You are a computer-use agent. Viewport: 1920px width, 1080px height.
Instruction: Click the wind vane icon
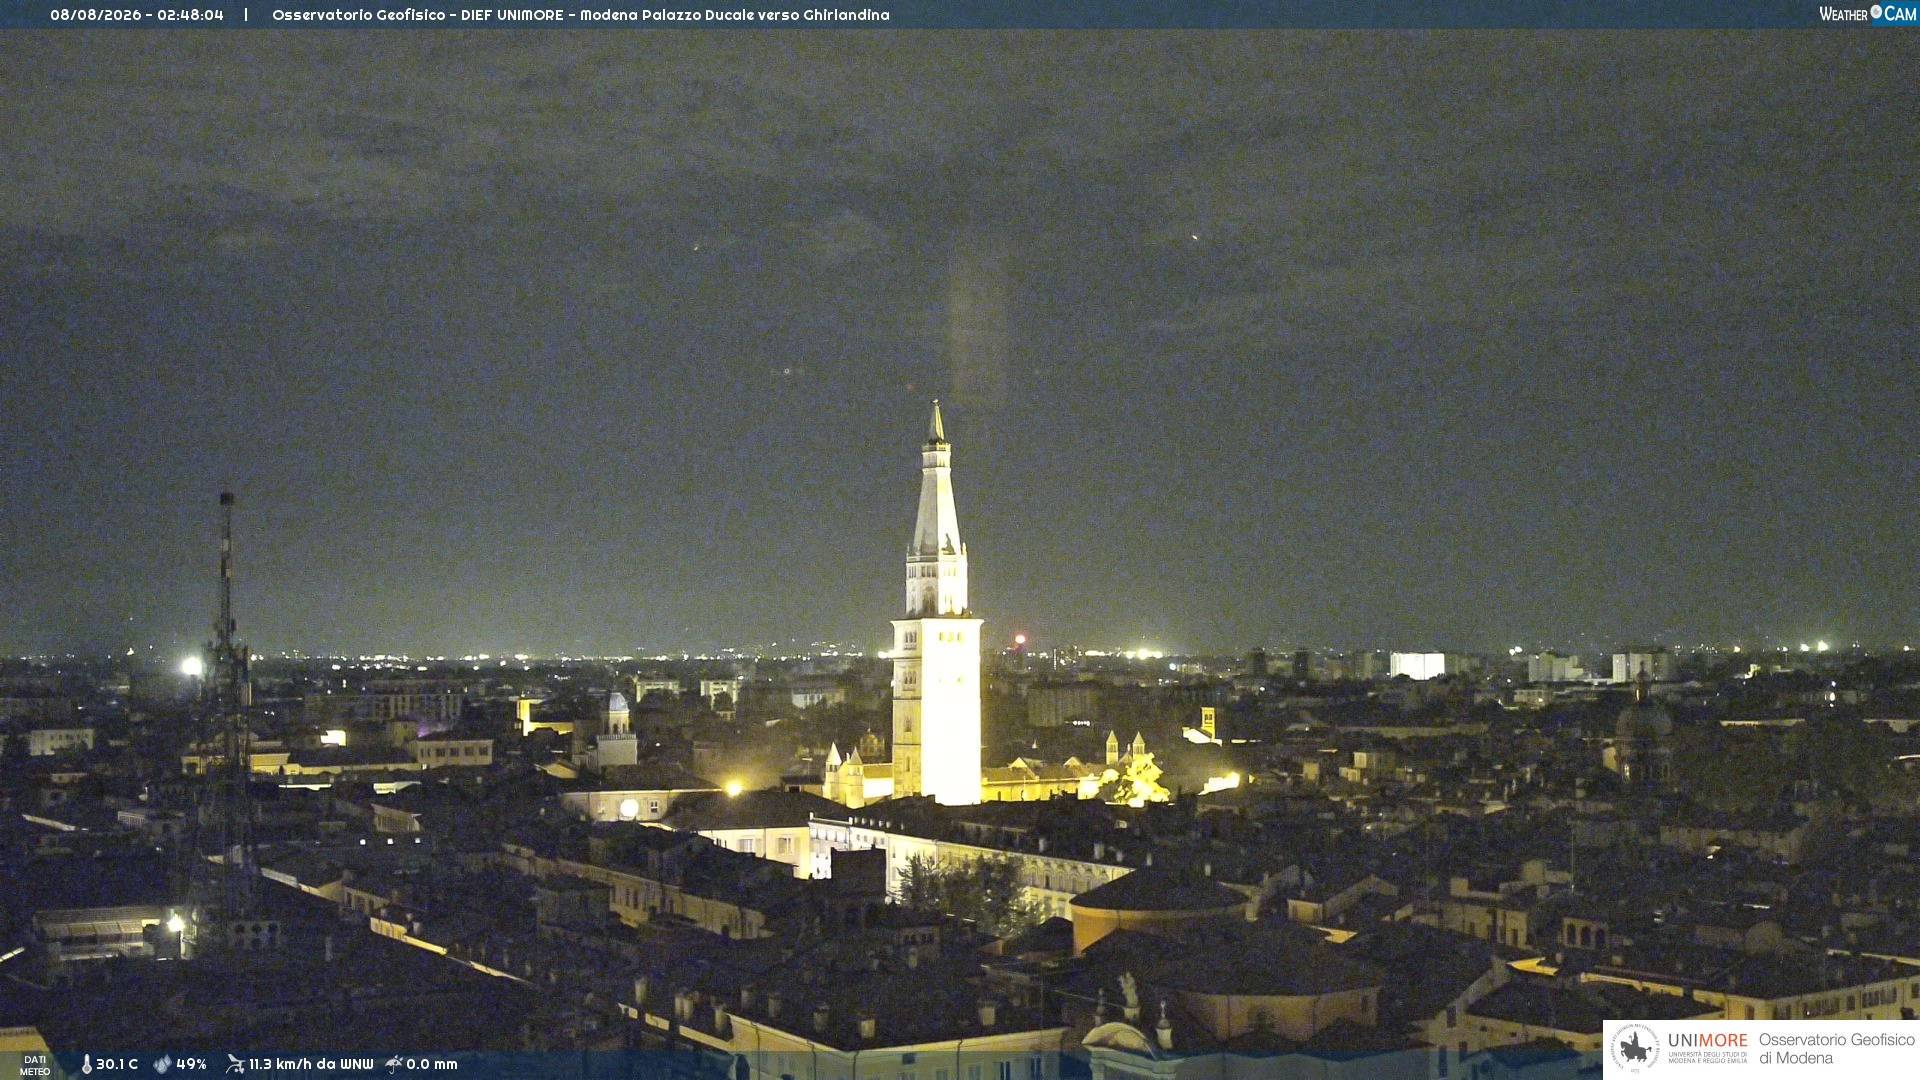tap(235, 1064)
